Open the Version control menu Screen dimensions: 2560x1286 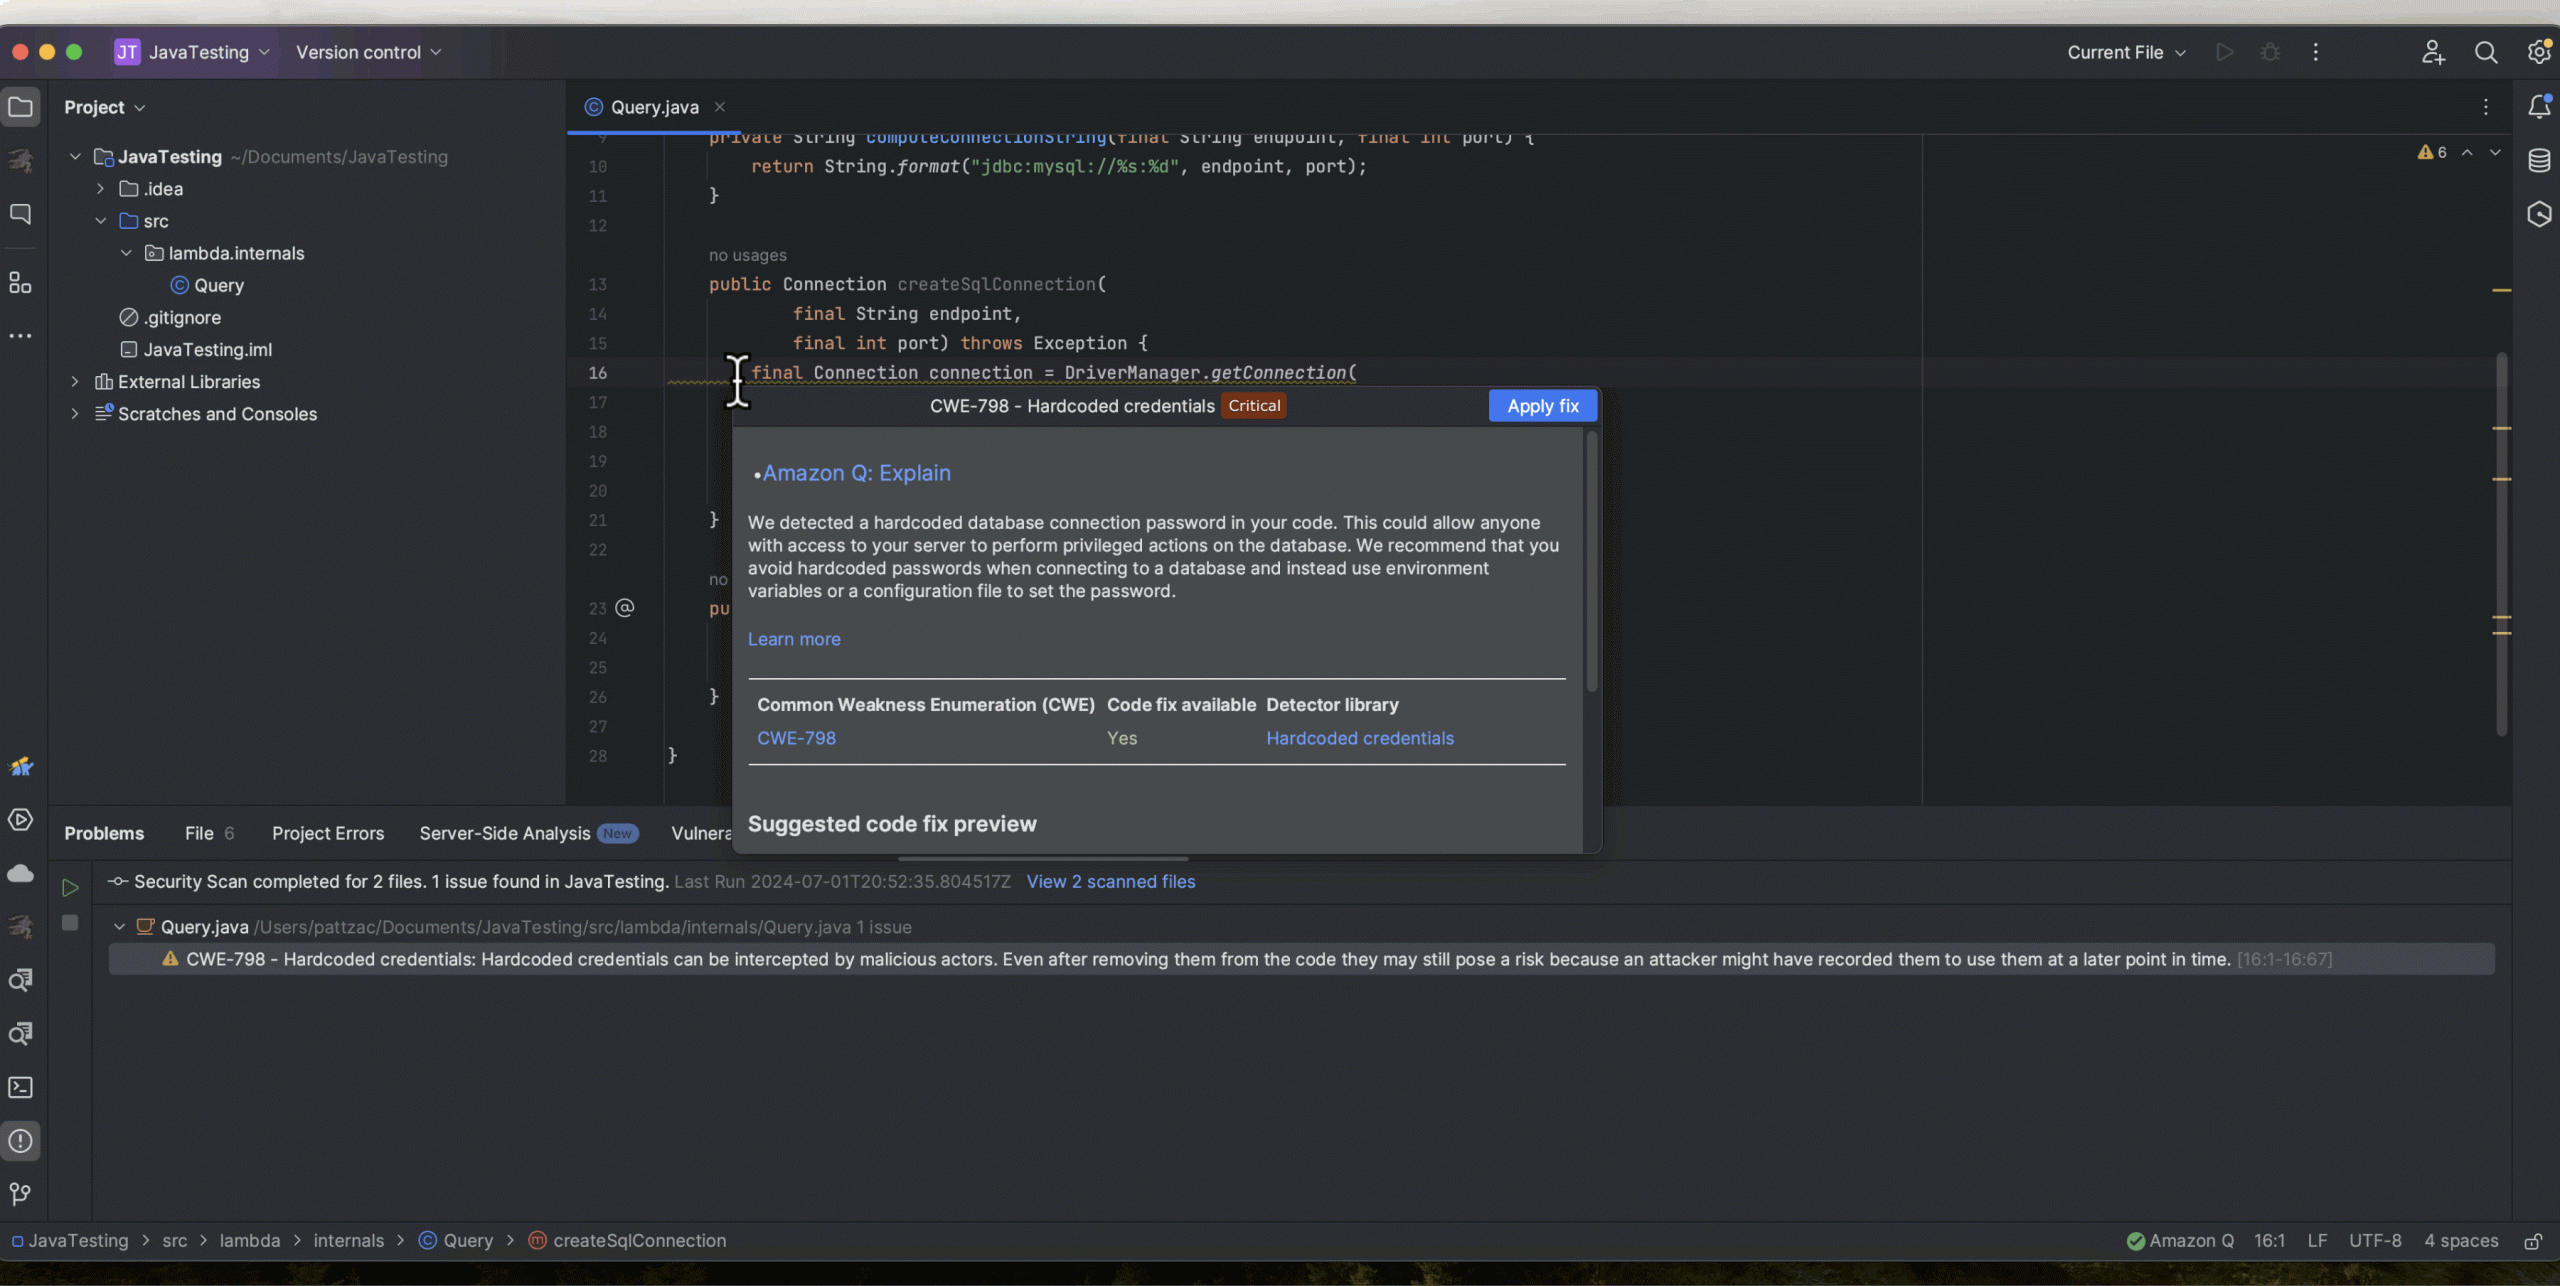366,52
